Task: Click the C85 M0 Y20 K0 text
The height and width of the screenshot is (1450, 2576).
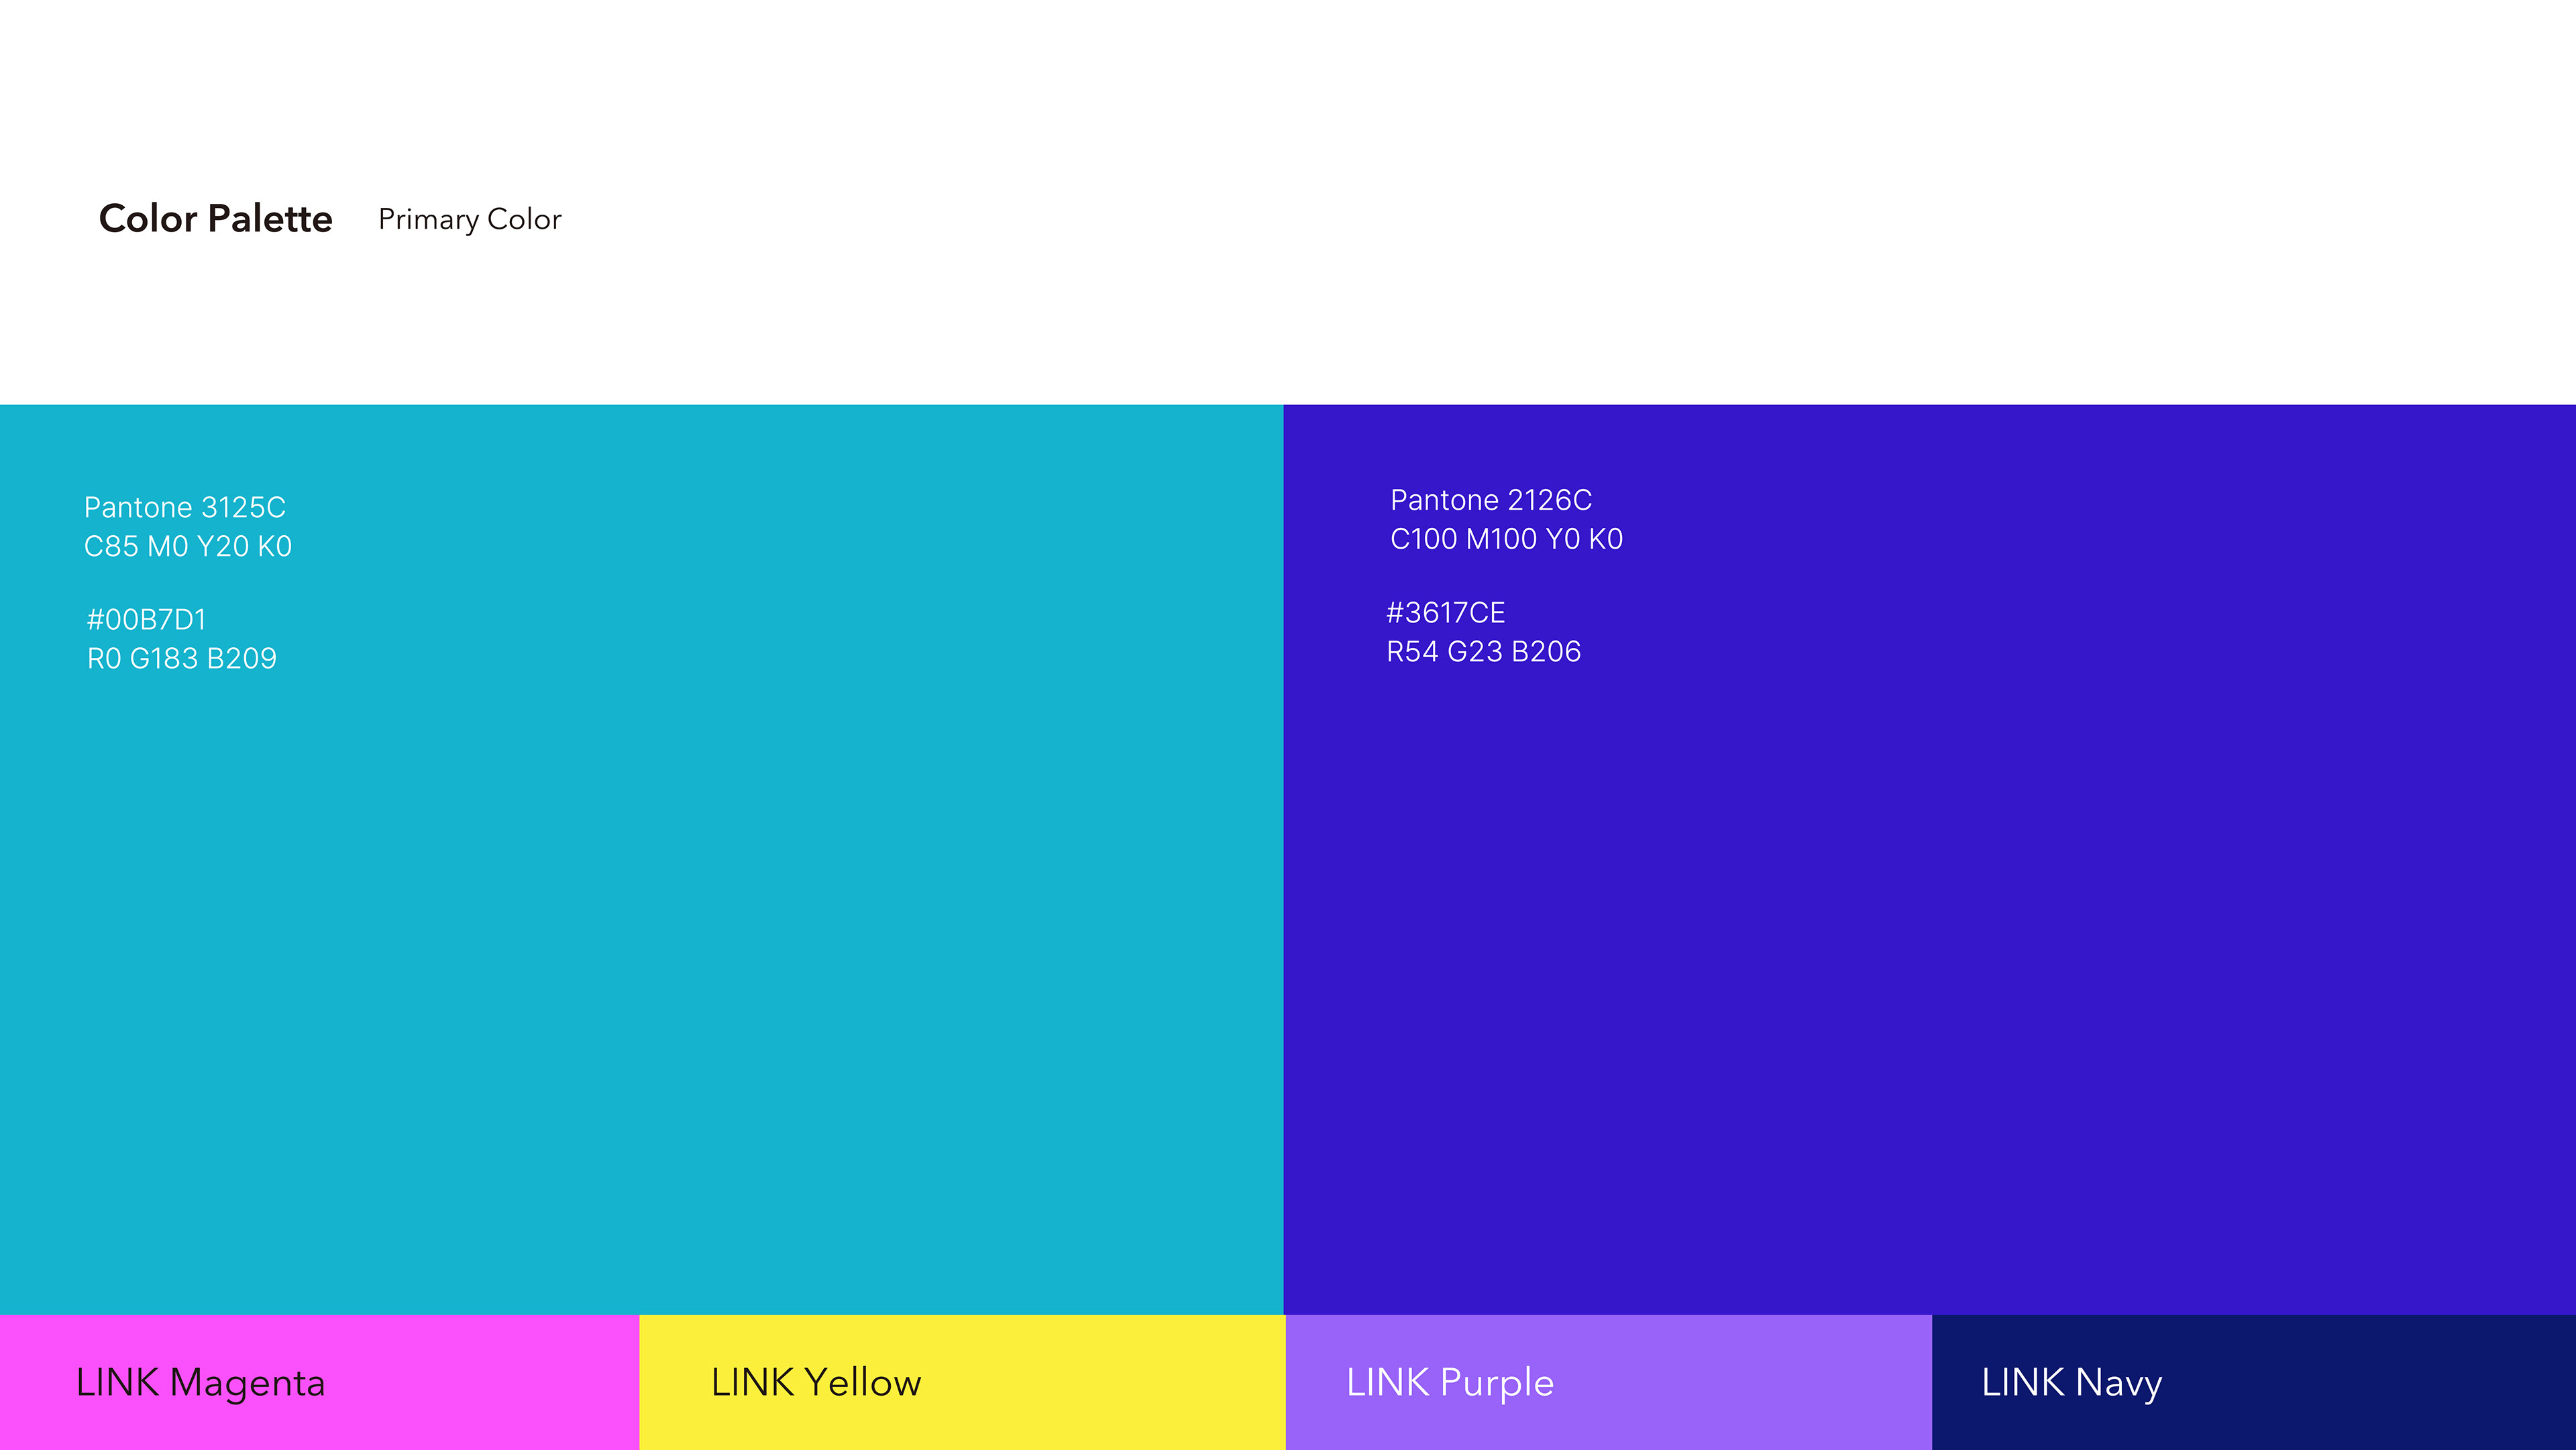Action: 188,546
